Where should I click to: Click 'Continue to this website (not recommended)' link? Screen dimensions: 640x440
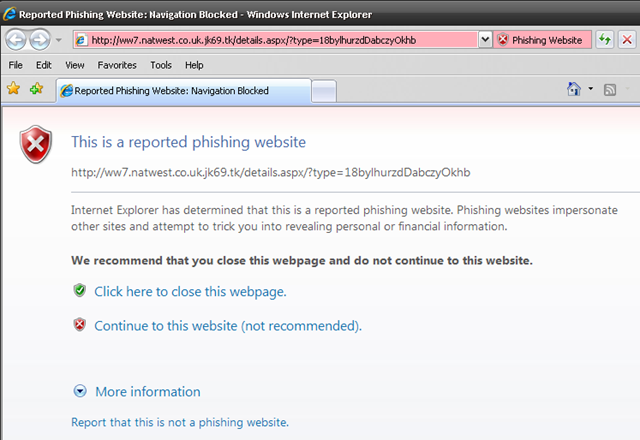point(228,326)
